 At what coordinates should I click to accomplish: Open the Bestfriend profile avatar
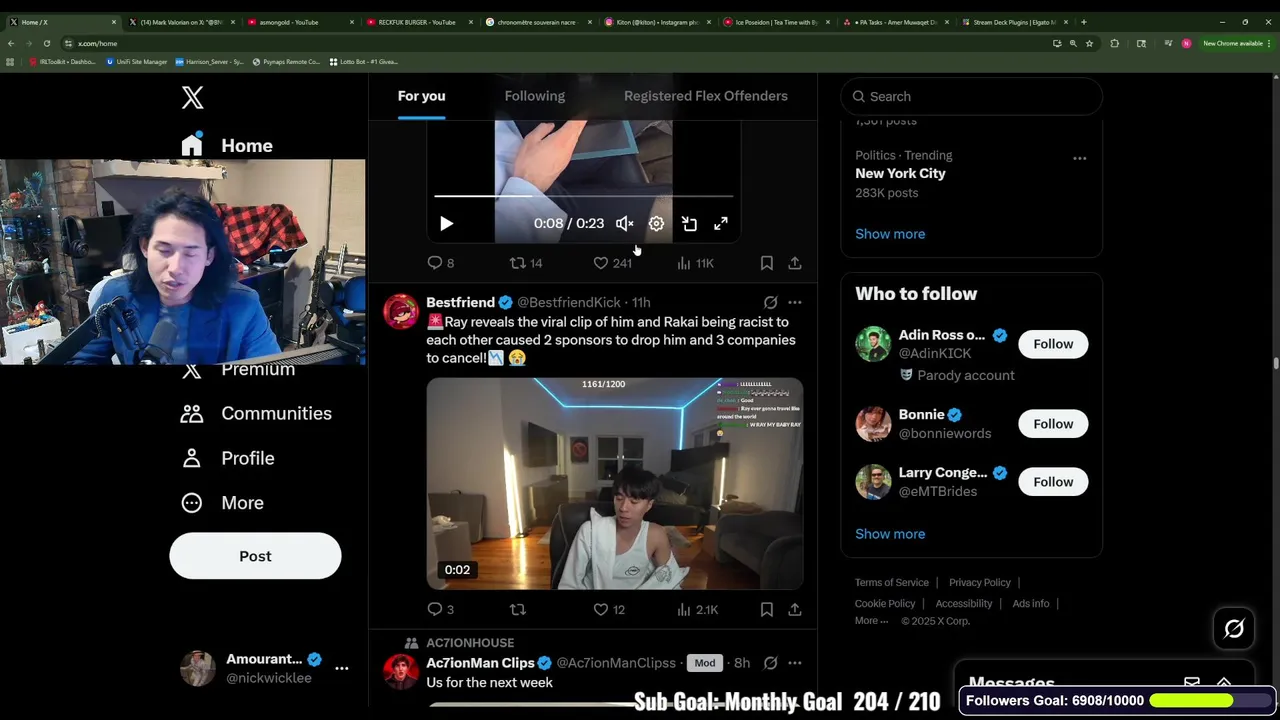pyautogui.click(x=401, y=311)
